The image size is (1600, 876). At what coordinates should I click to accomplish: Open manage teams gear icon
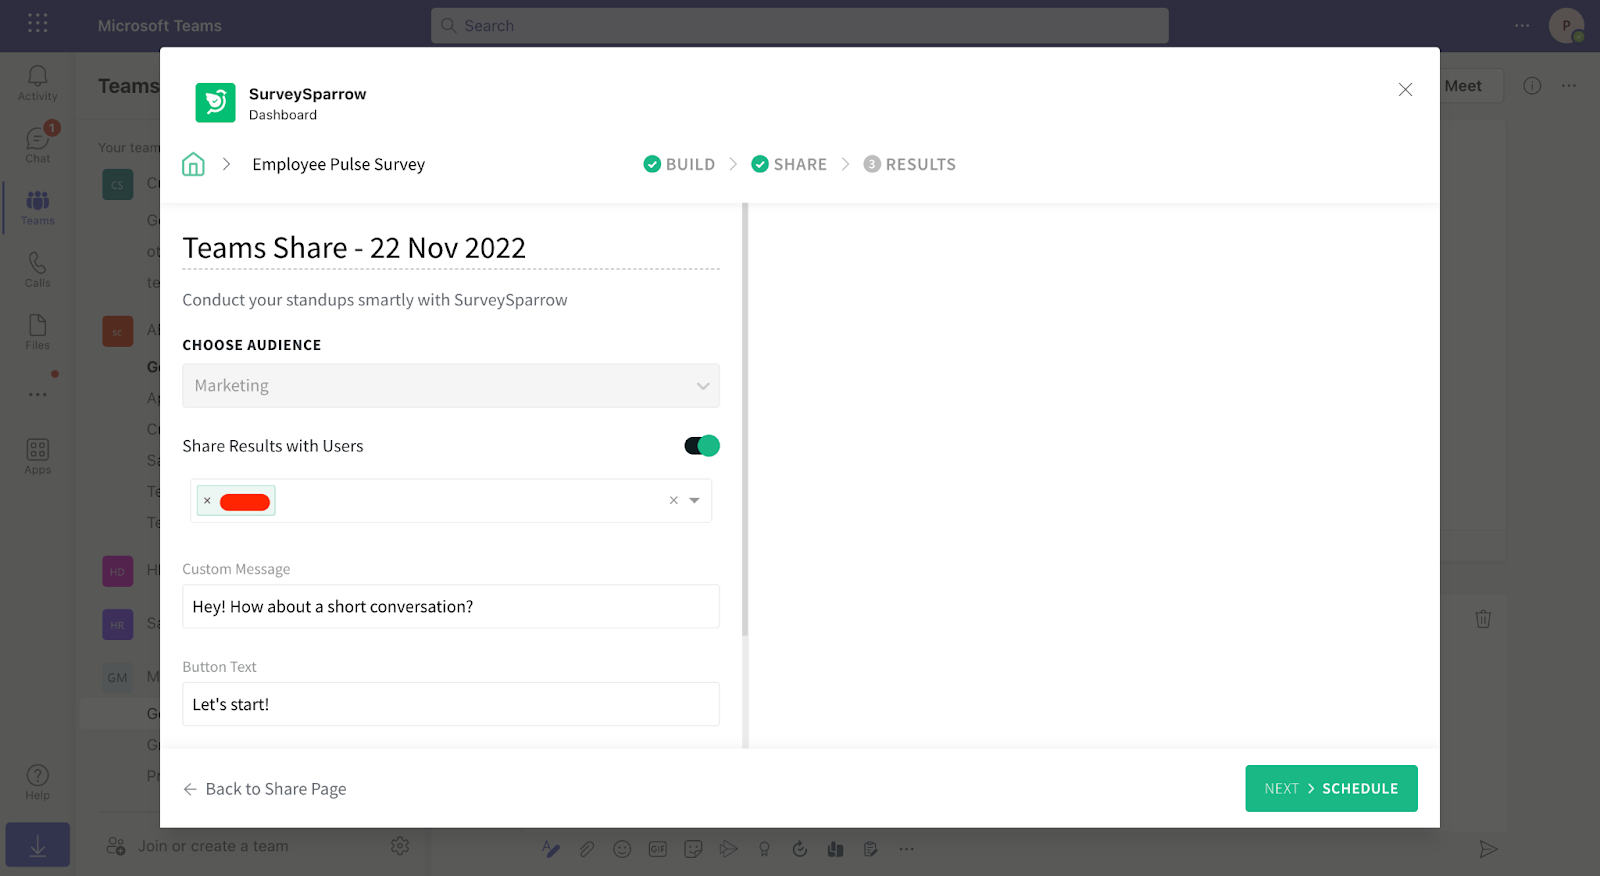(x=400, y=846)
